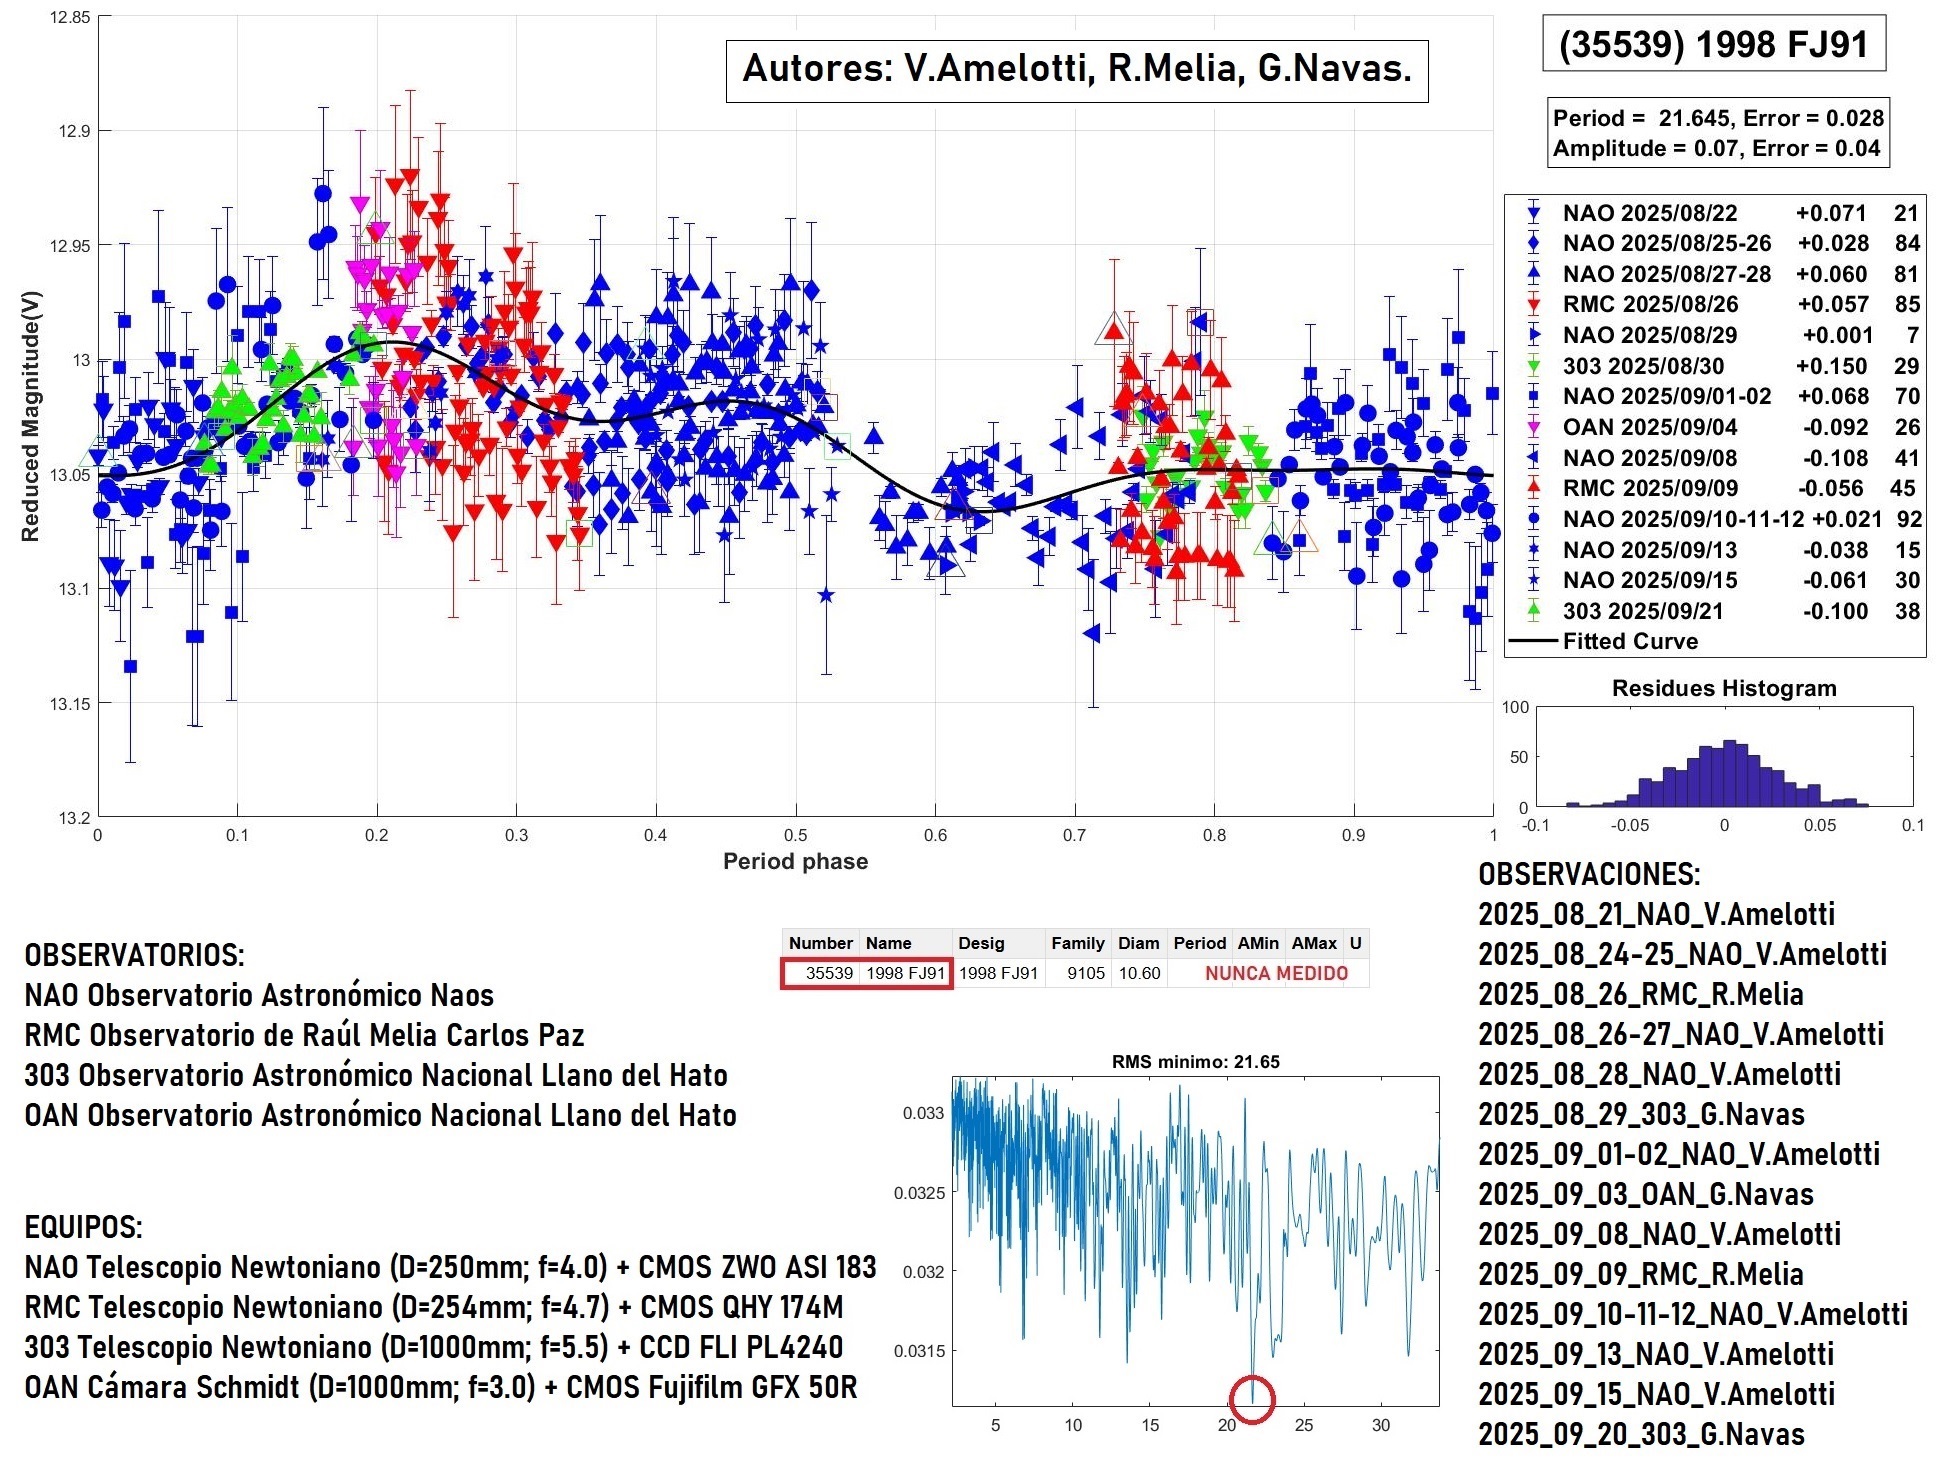Click the NAO 2025/09/15 star legend marker
Viewport: 1947px width, 1473px height.
pyautogui.click(x=1533, y=580)
